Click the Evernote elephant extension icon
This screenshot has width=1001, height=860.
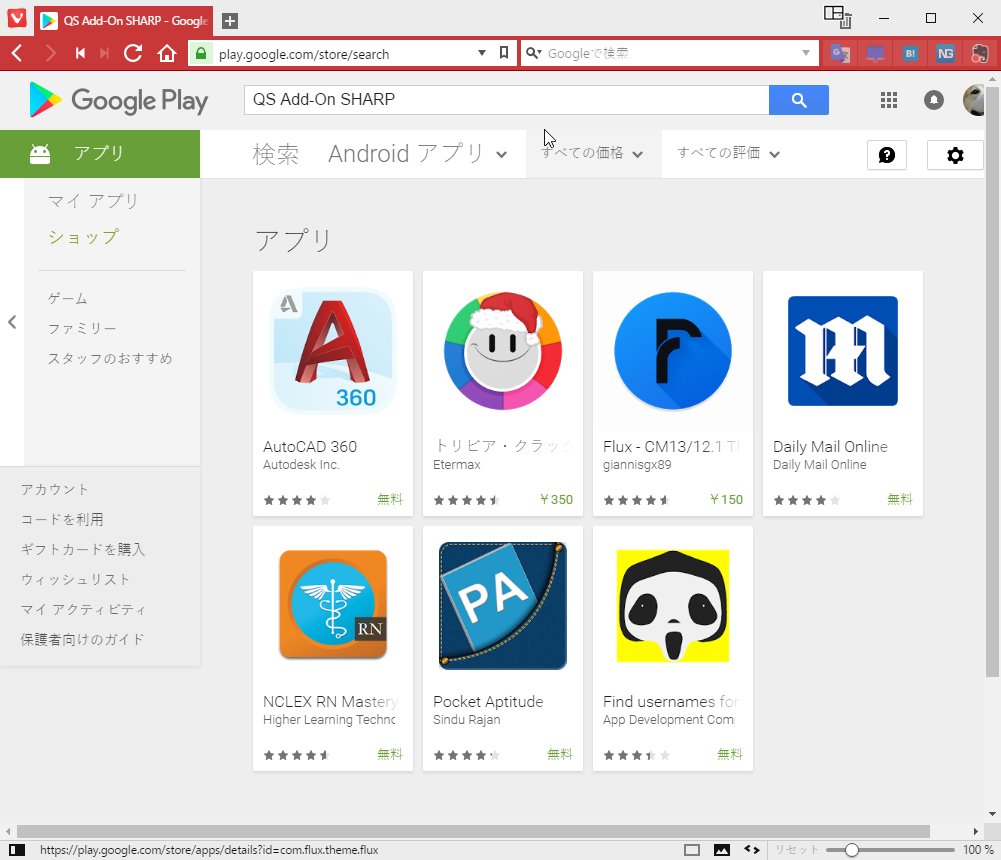click(979, 54)
